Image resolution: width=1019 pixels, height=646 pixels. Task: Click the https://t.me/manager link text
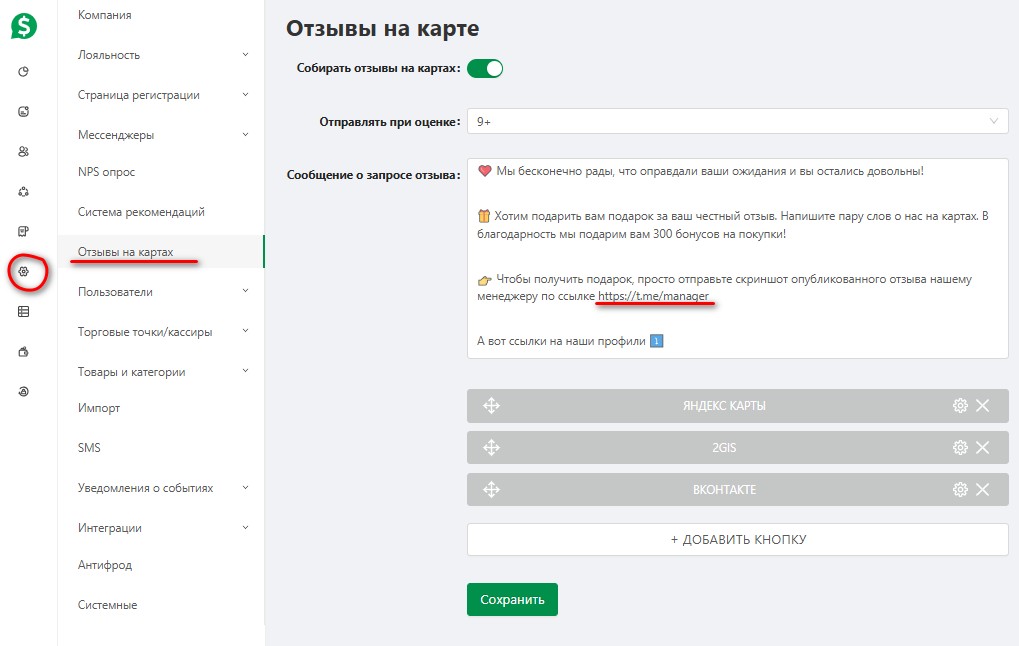pyautogui.click(x=653, y=296)
